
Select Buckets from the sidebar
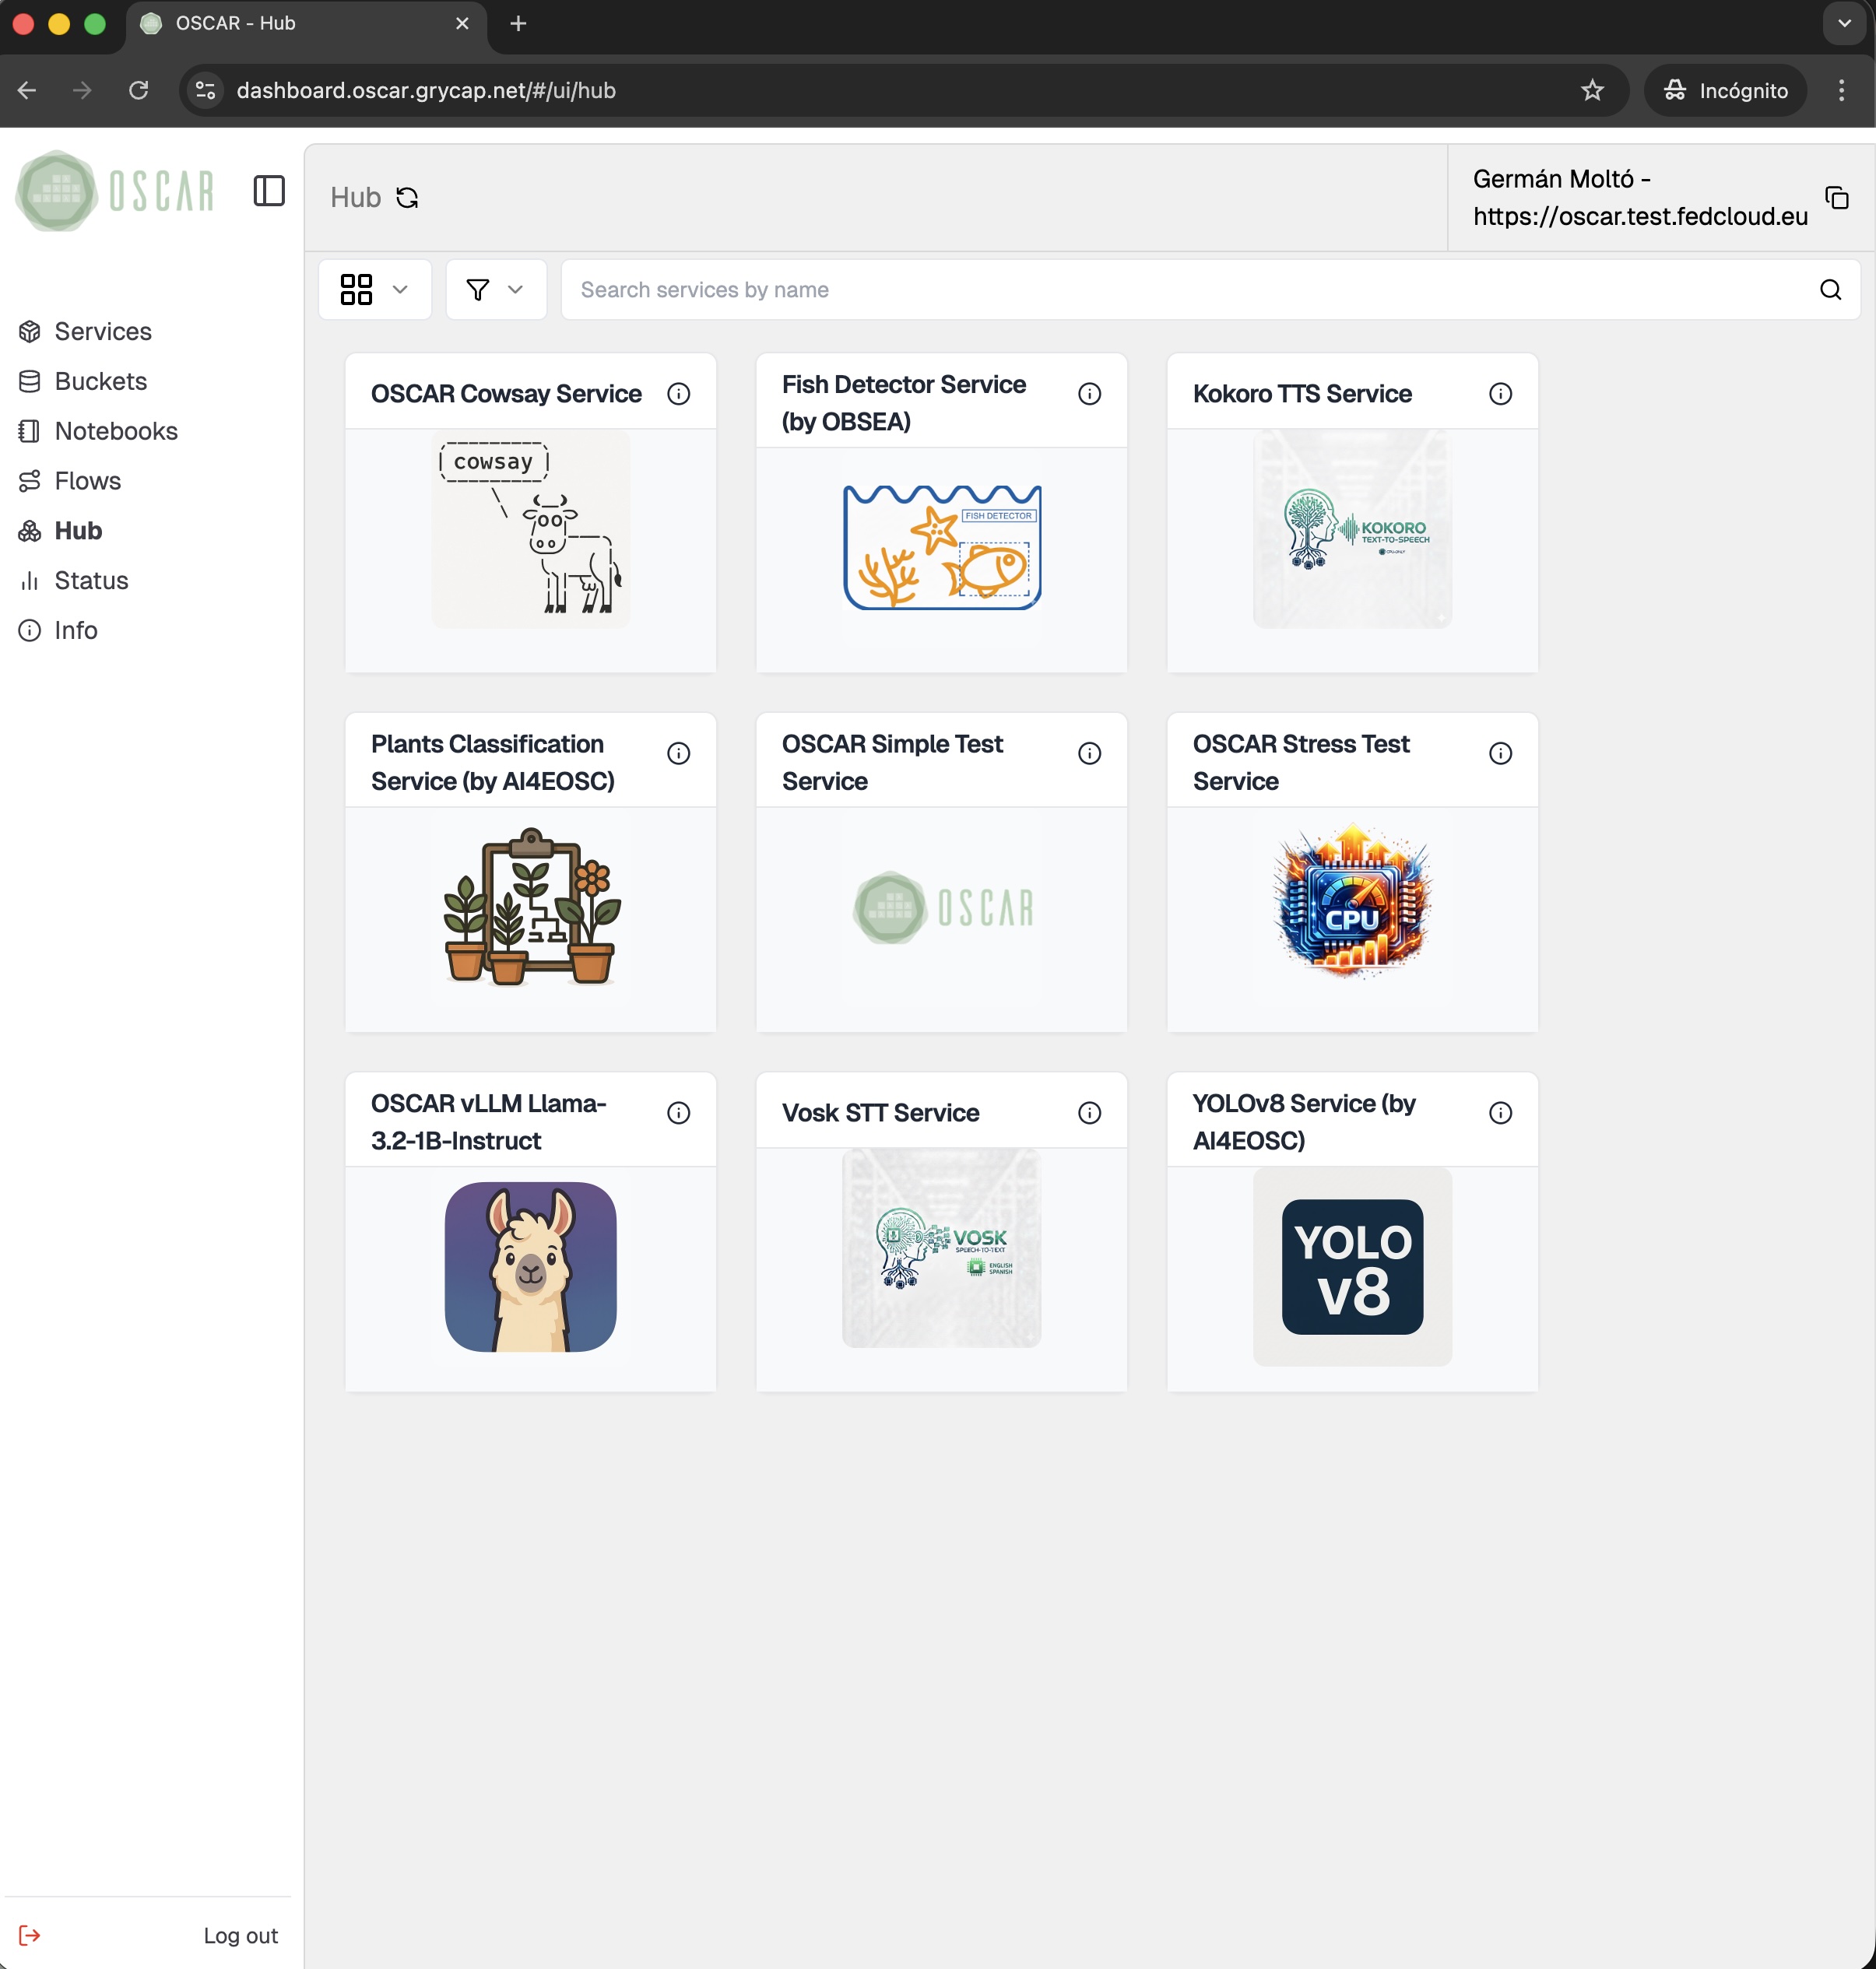click(100, 381)
